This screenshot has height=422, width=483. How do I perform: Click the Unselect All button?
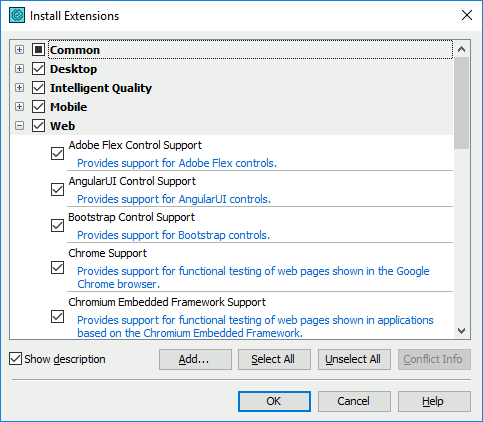[354, 359]
